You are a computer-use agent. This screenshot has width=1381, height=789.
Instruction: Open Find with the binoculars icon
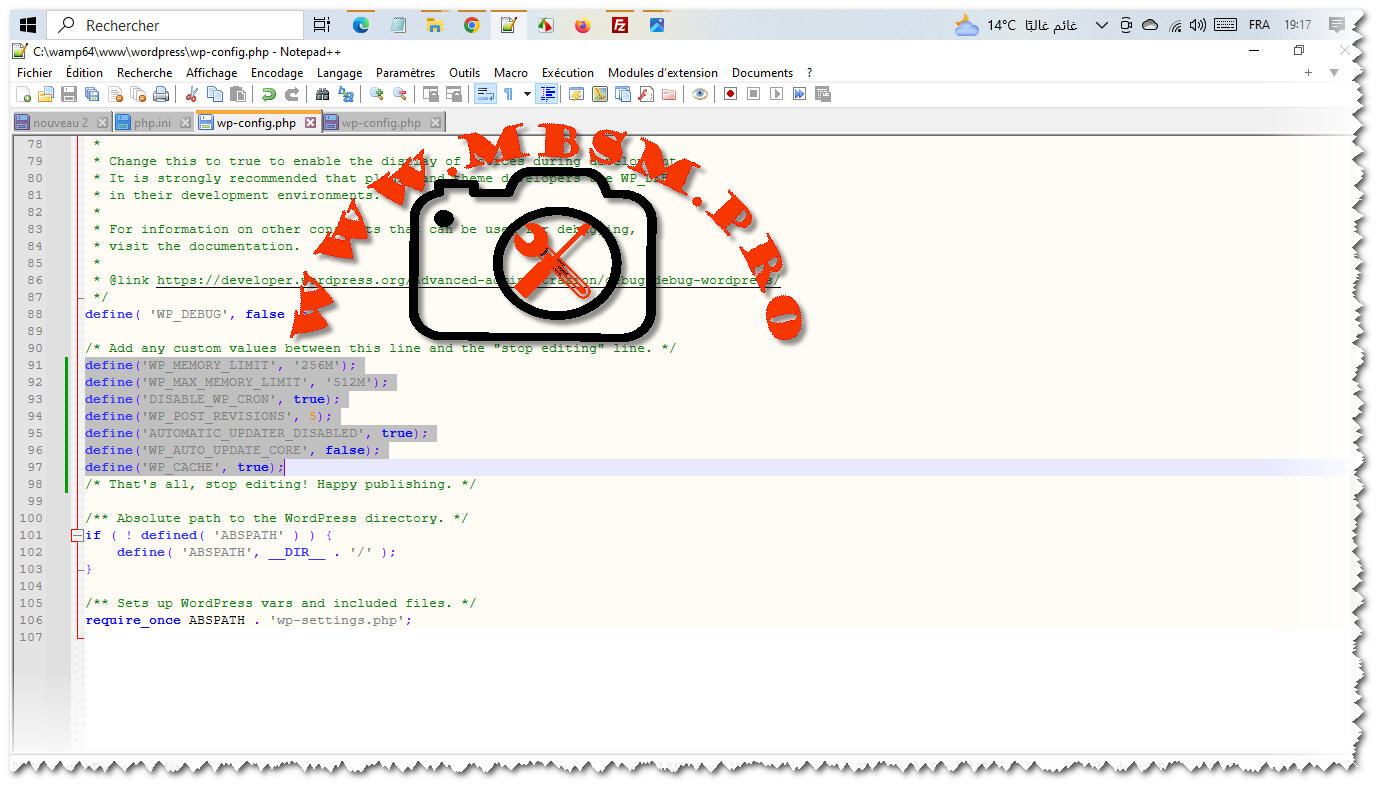(322, 94)
